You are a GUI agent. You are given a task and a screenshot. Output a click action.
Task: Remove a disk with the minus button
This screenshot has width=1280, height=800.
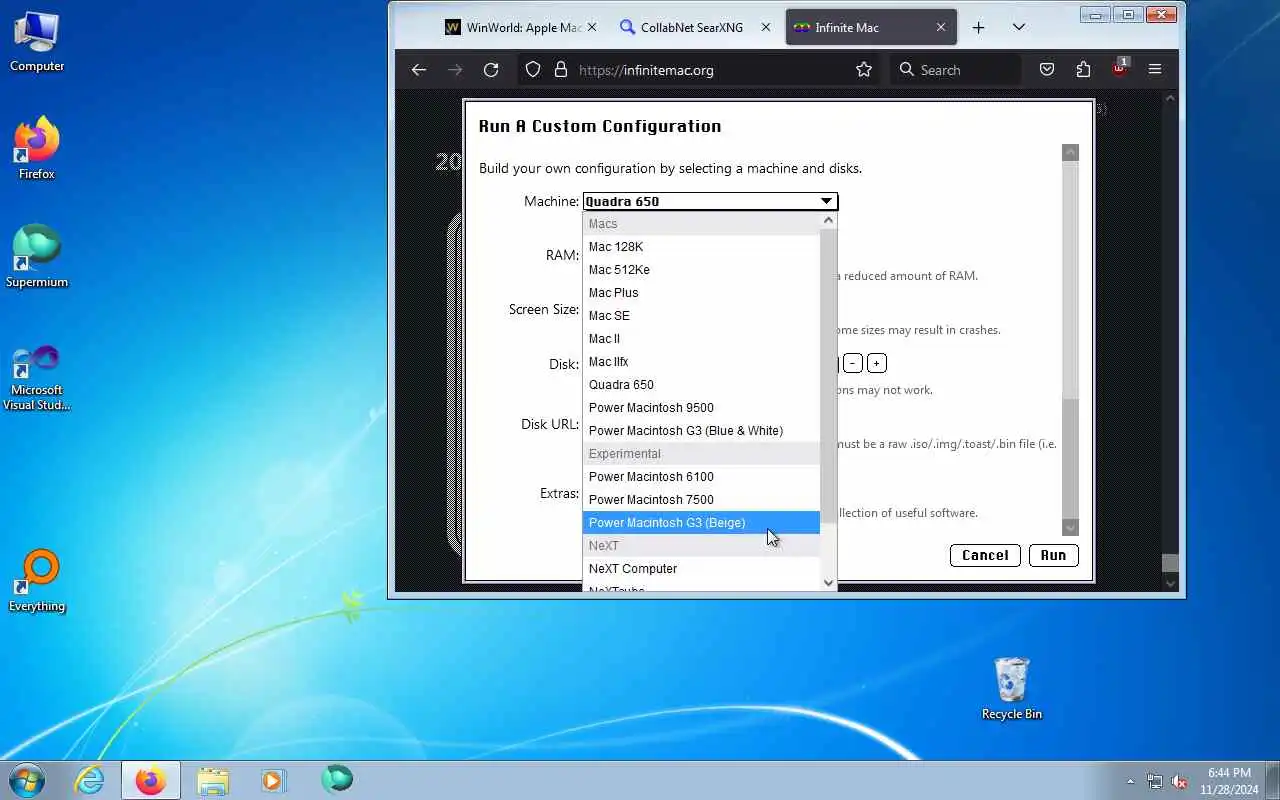pyautogui.click(x=853, y=363)
